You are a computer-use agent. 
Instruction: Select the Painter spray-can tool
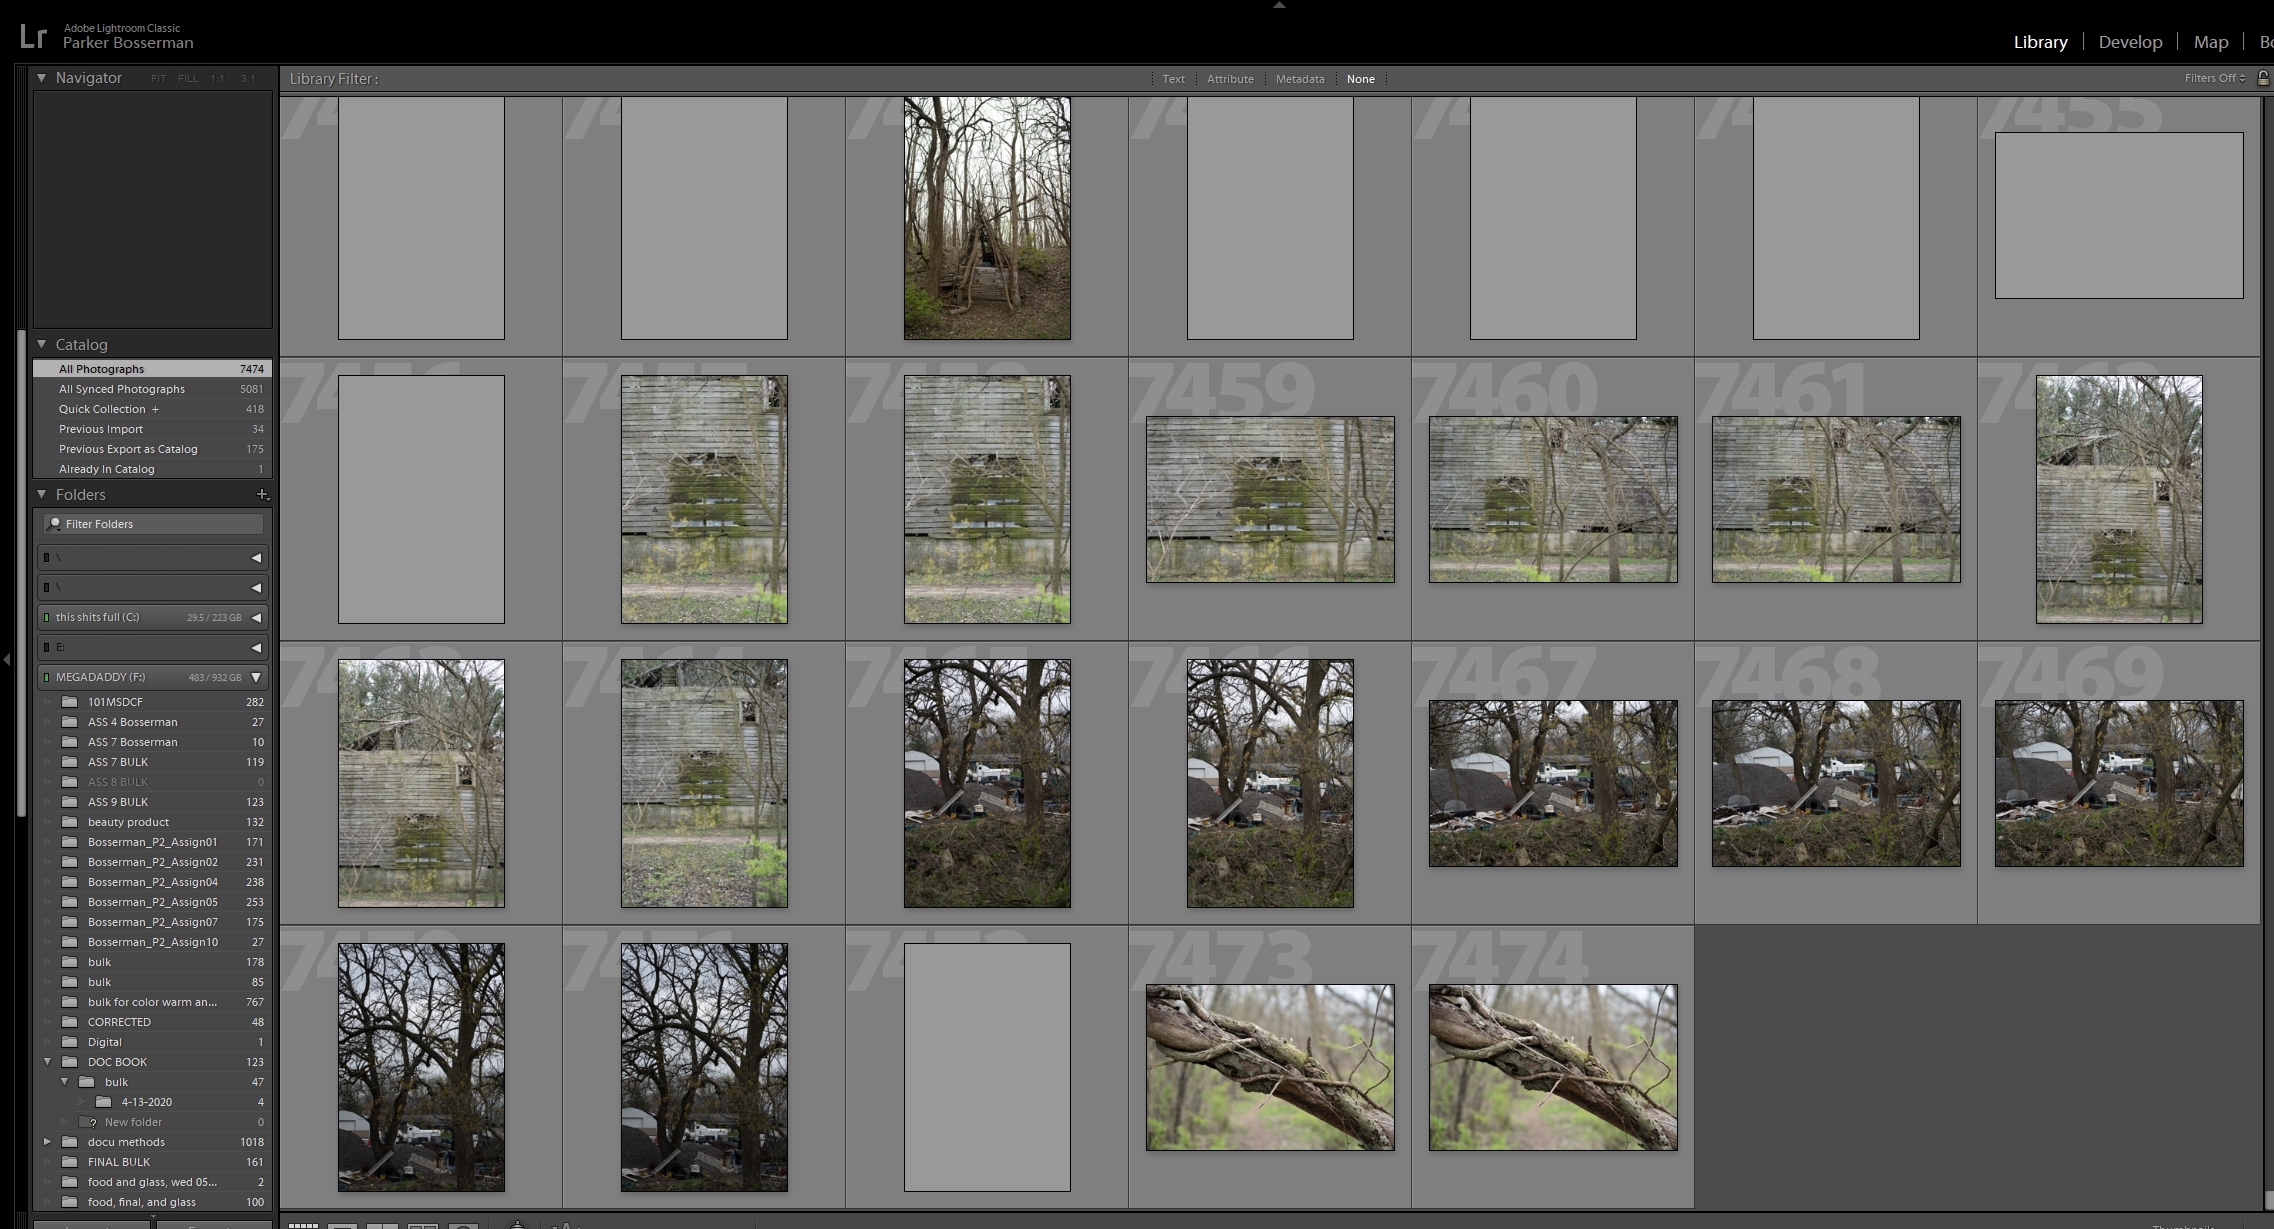coord(518,1224)
